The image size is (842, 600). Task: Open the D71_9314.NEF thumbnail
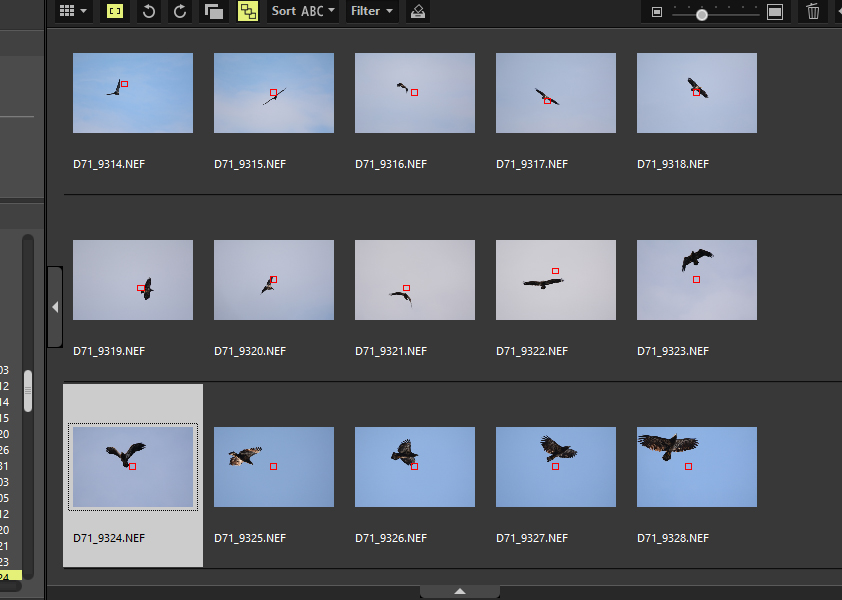point(133,93)
